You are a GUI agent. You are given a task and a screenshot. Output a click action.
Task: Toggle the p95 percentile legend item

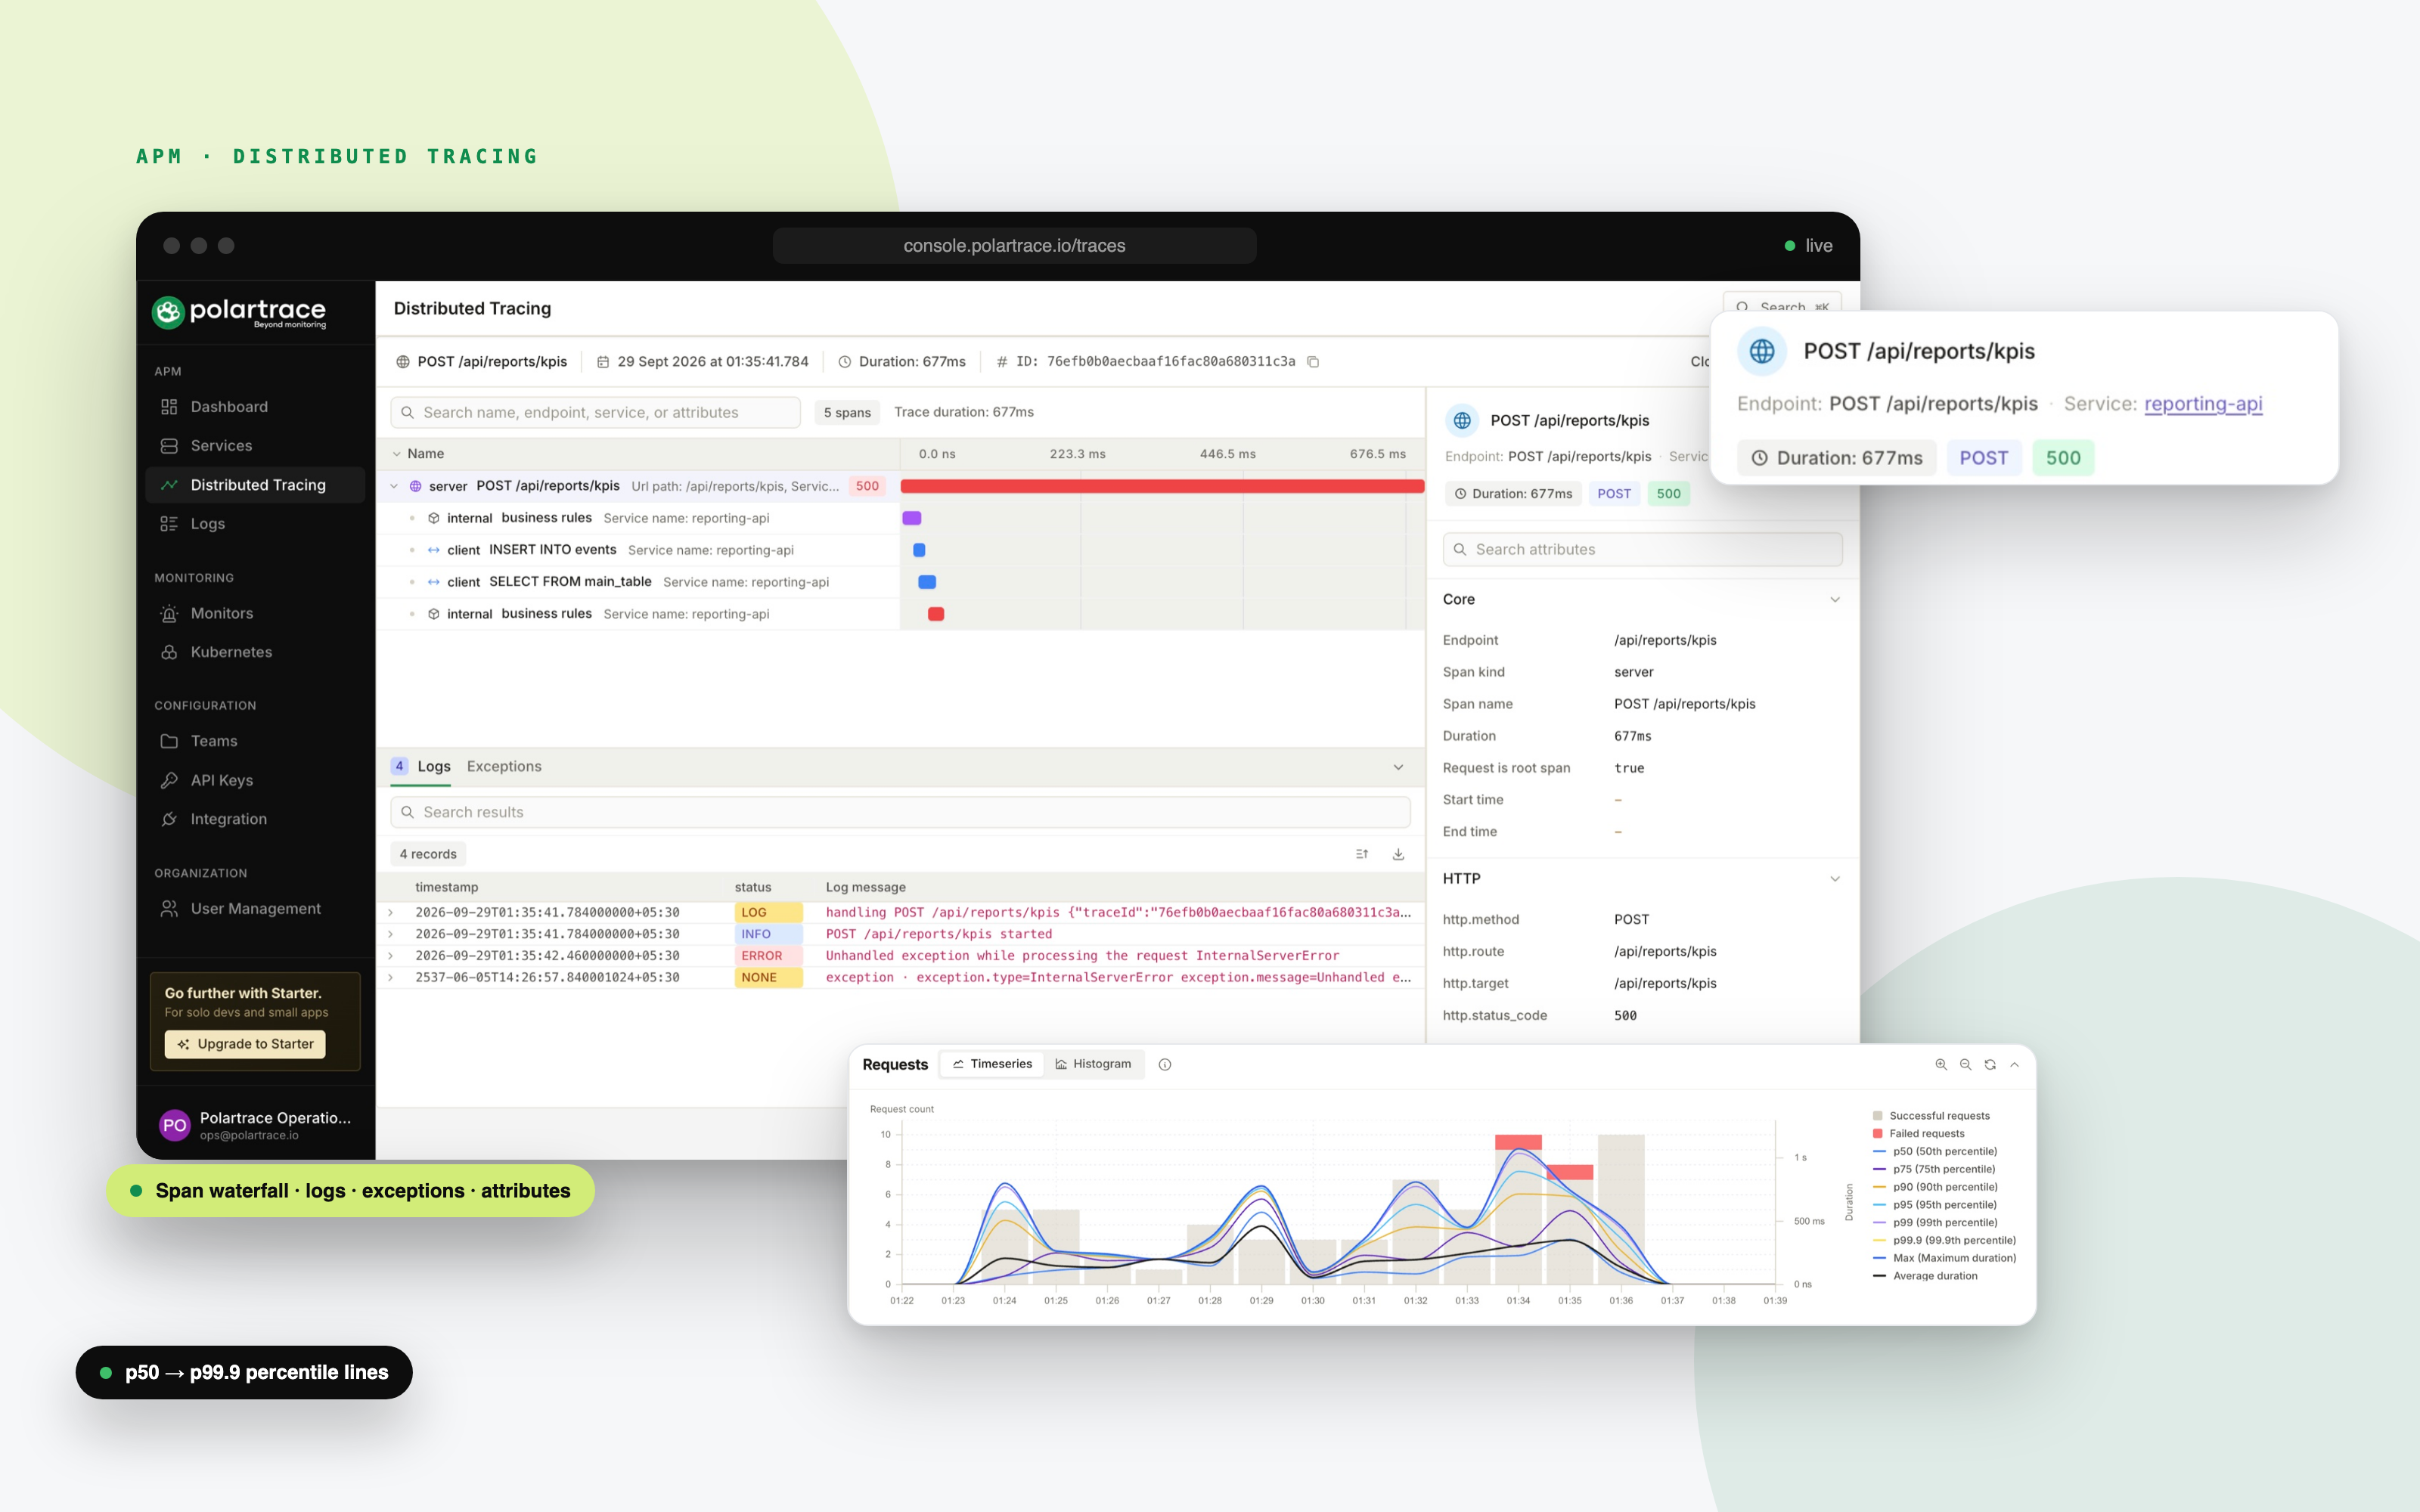pyautogui.click(x=1934, y=1205)
